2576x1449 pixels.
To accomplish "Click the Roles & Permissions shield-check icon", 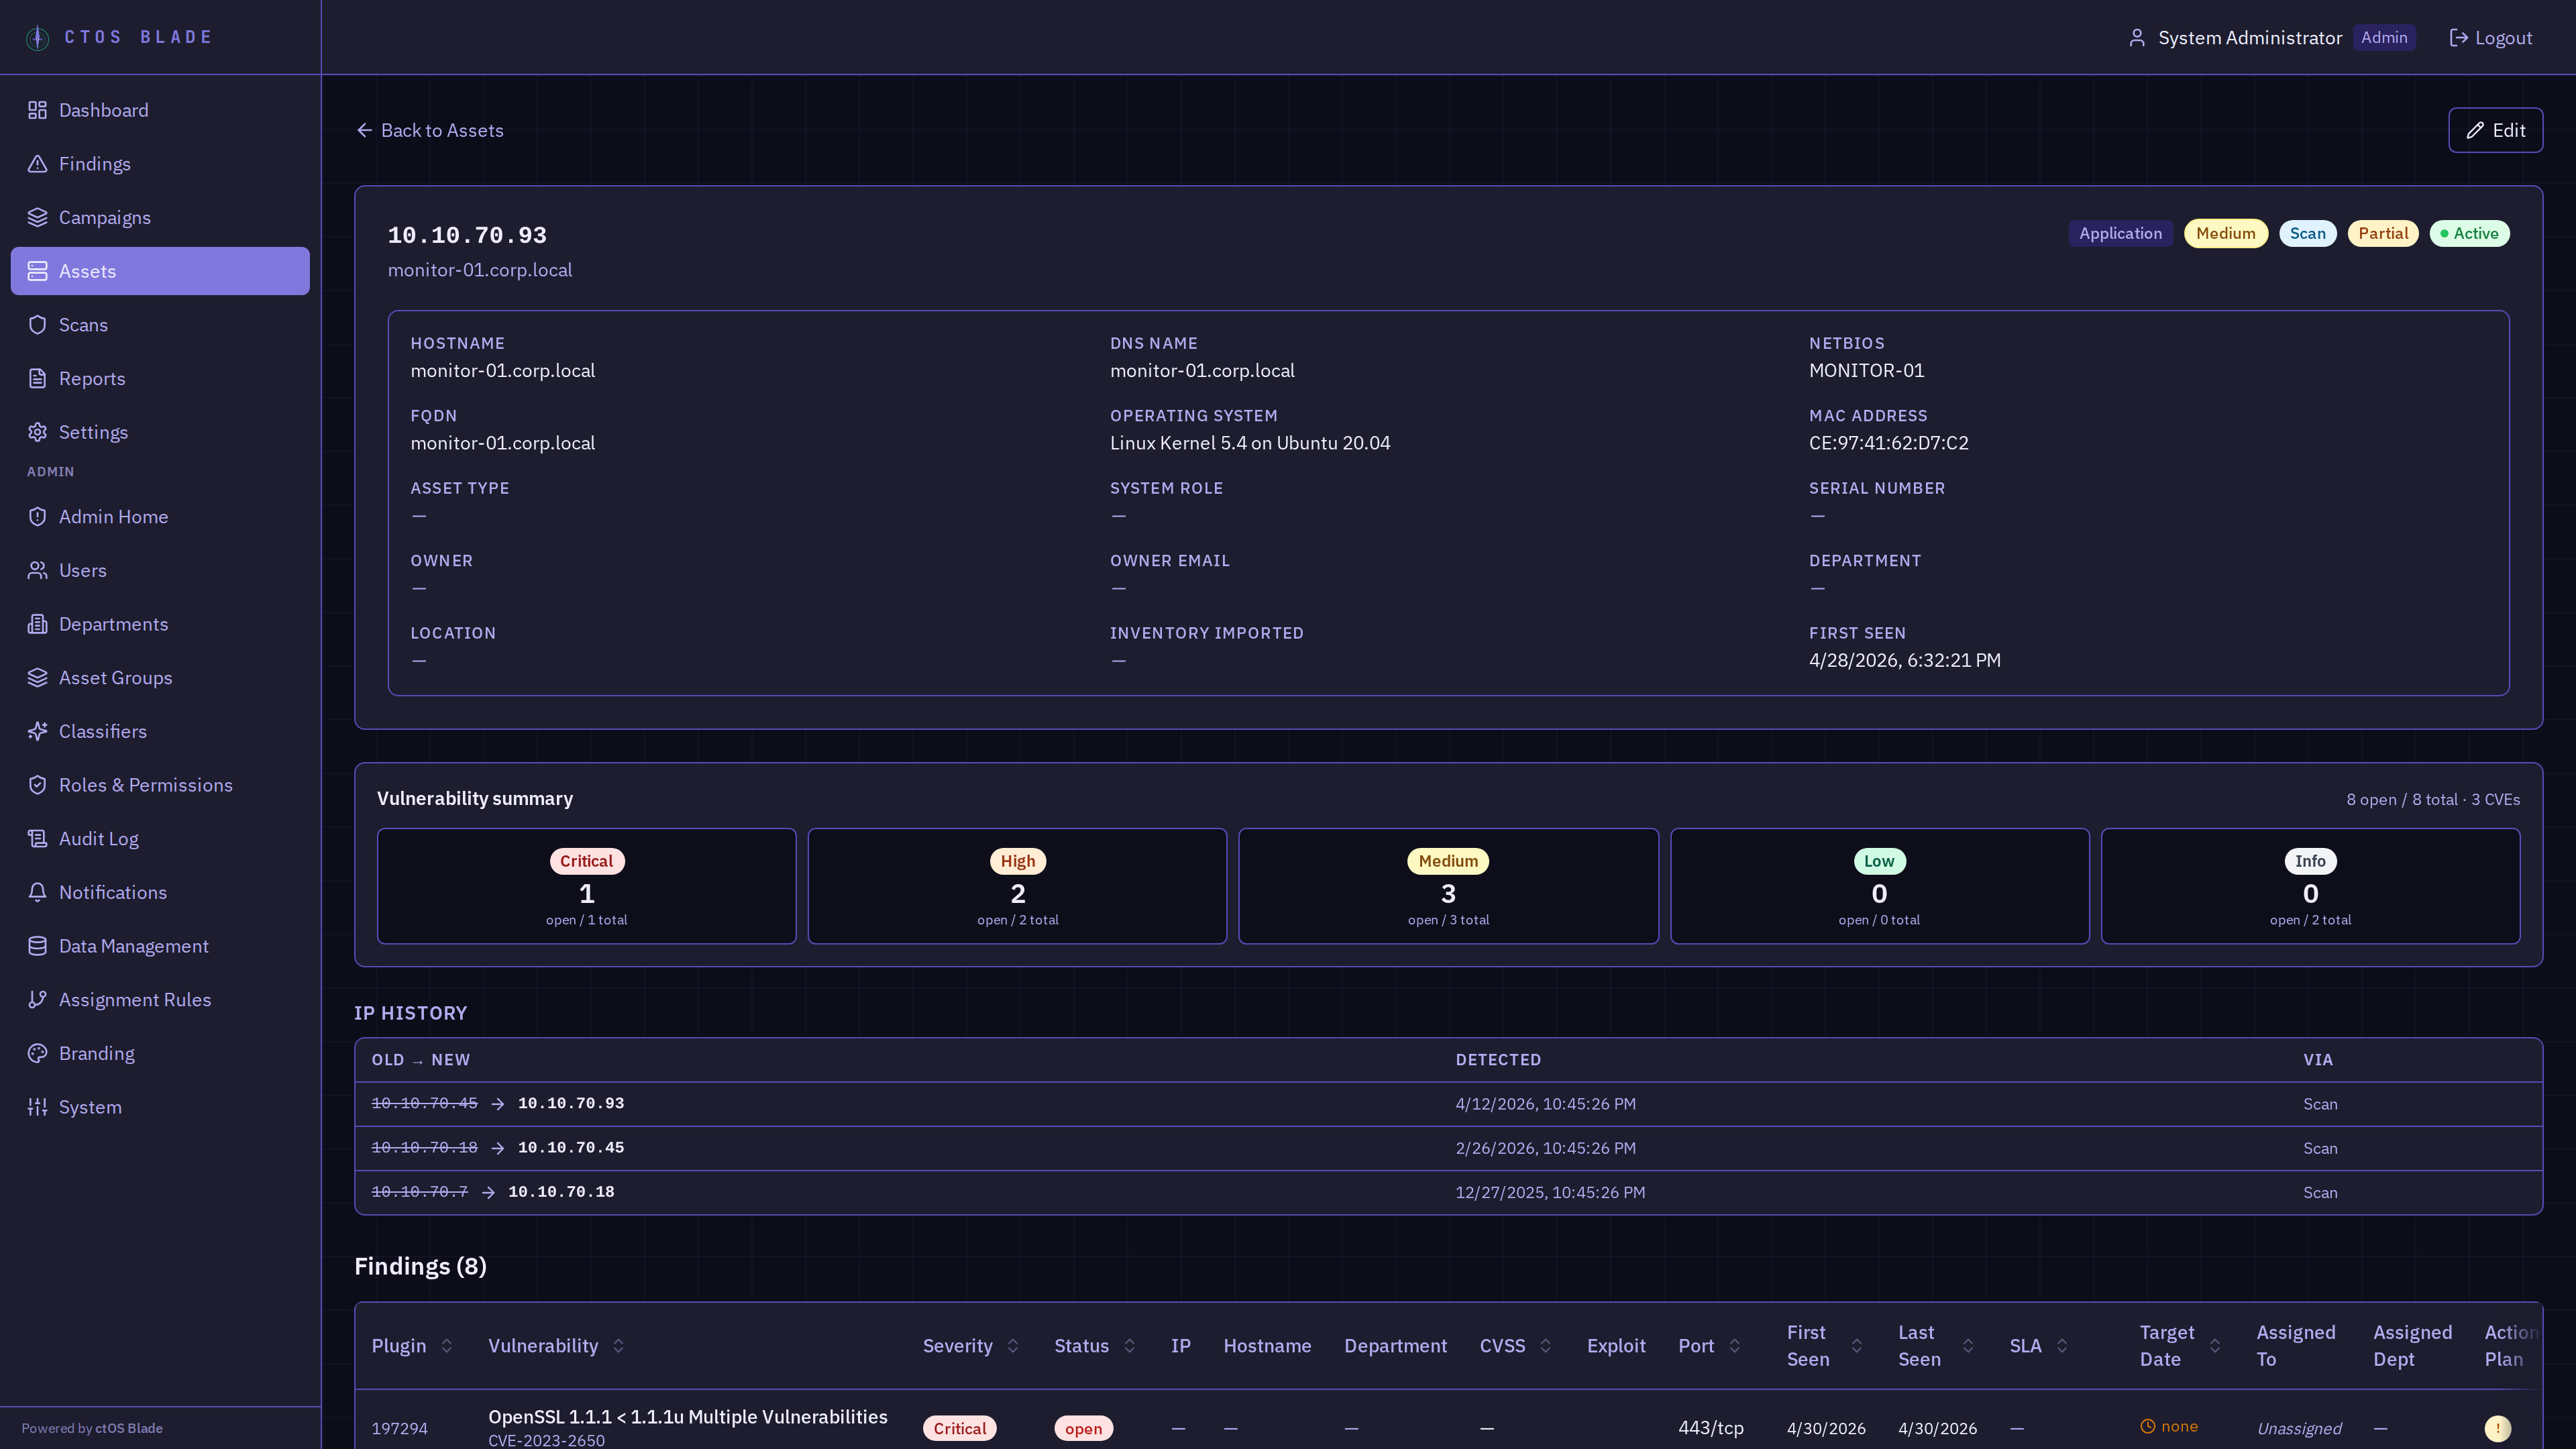I will click(37, 785).
